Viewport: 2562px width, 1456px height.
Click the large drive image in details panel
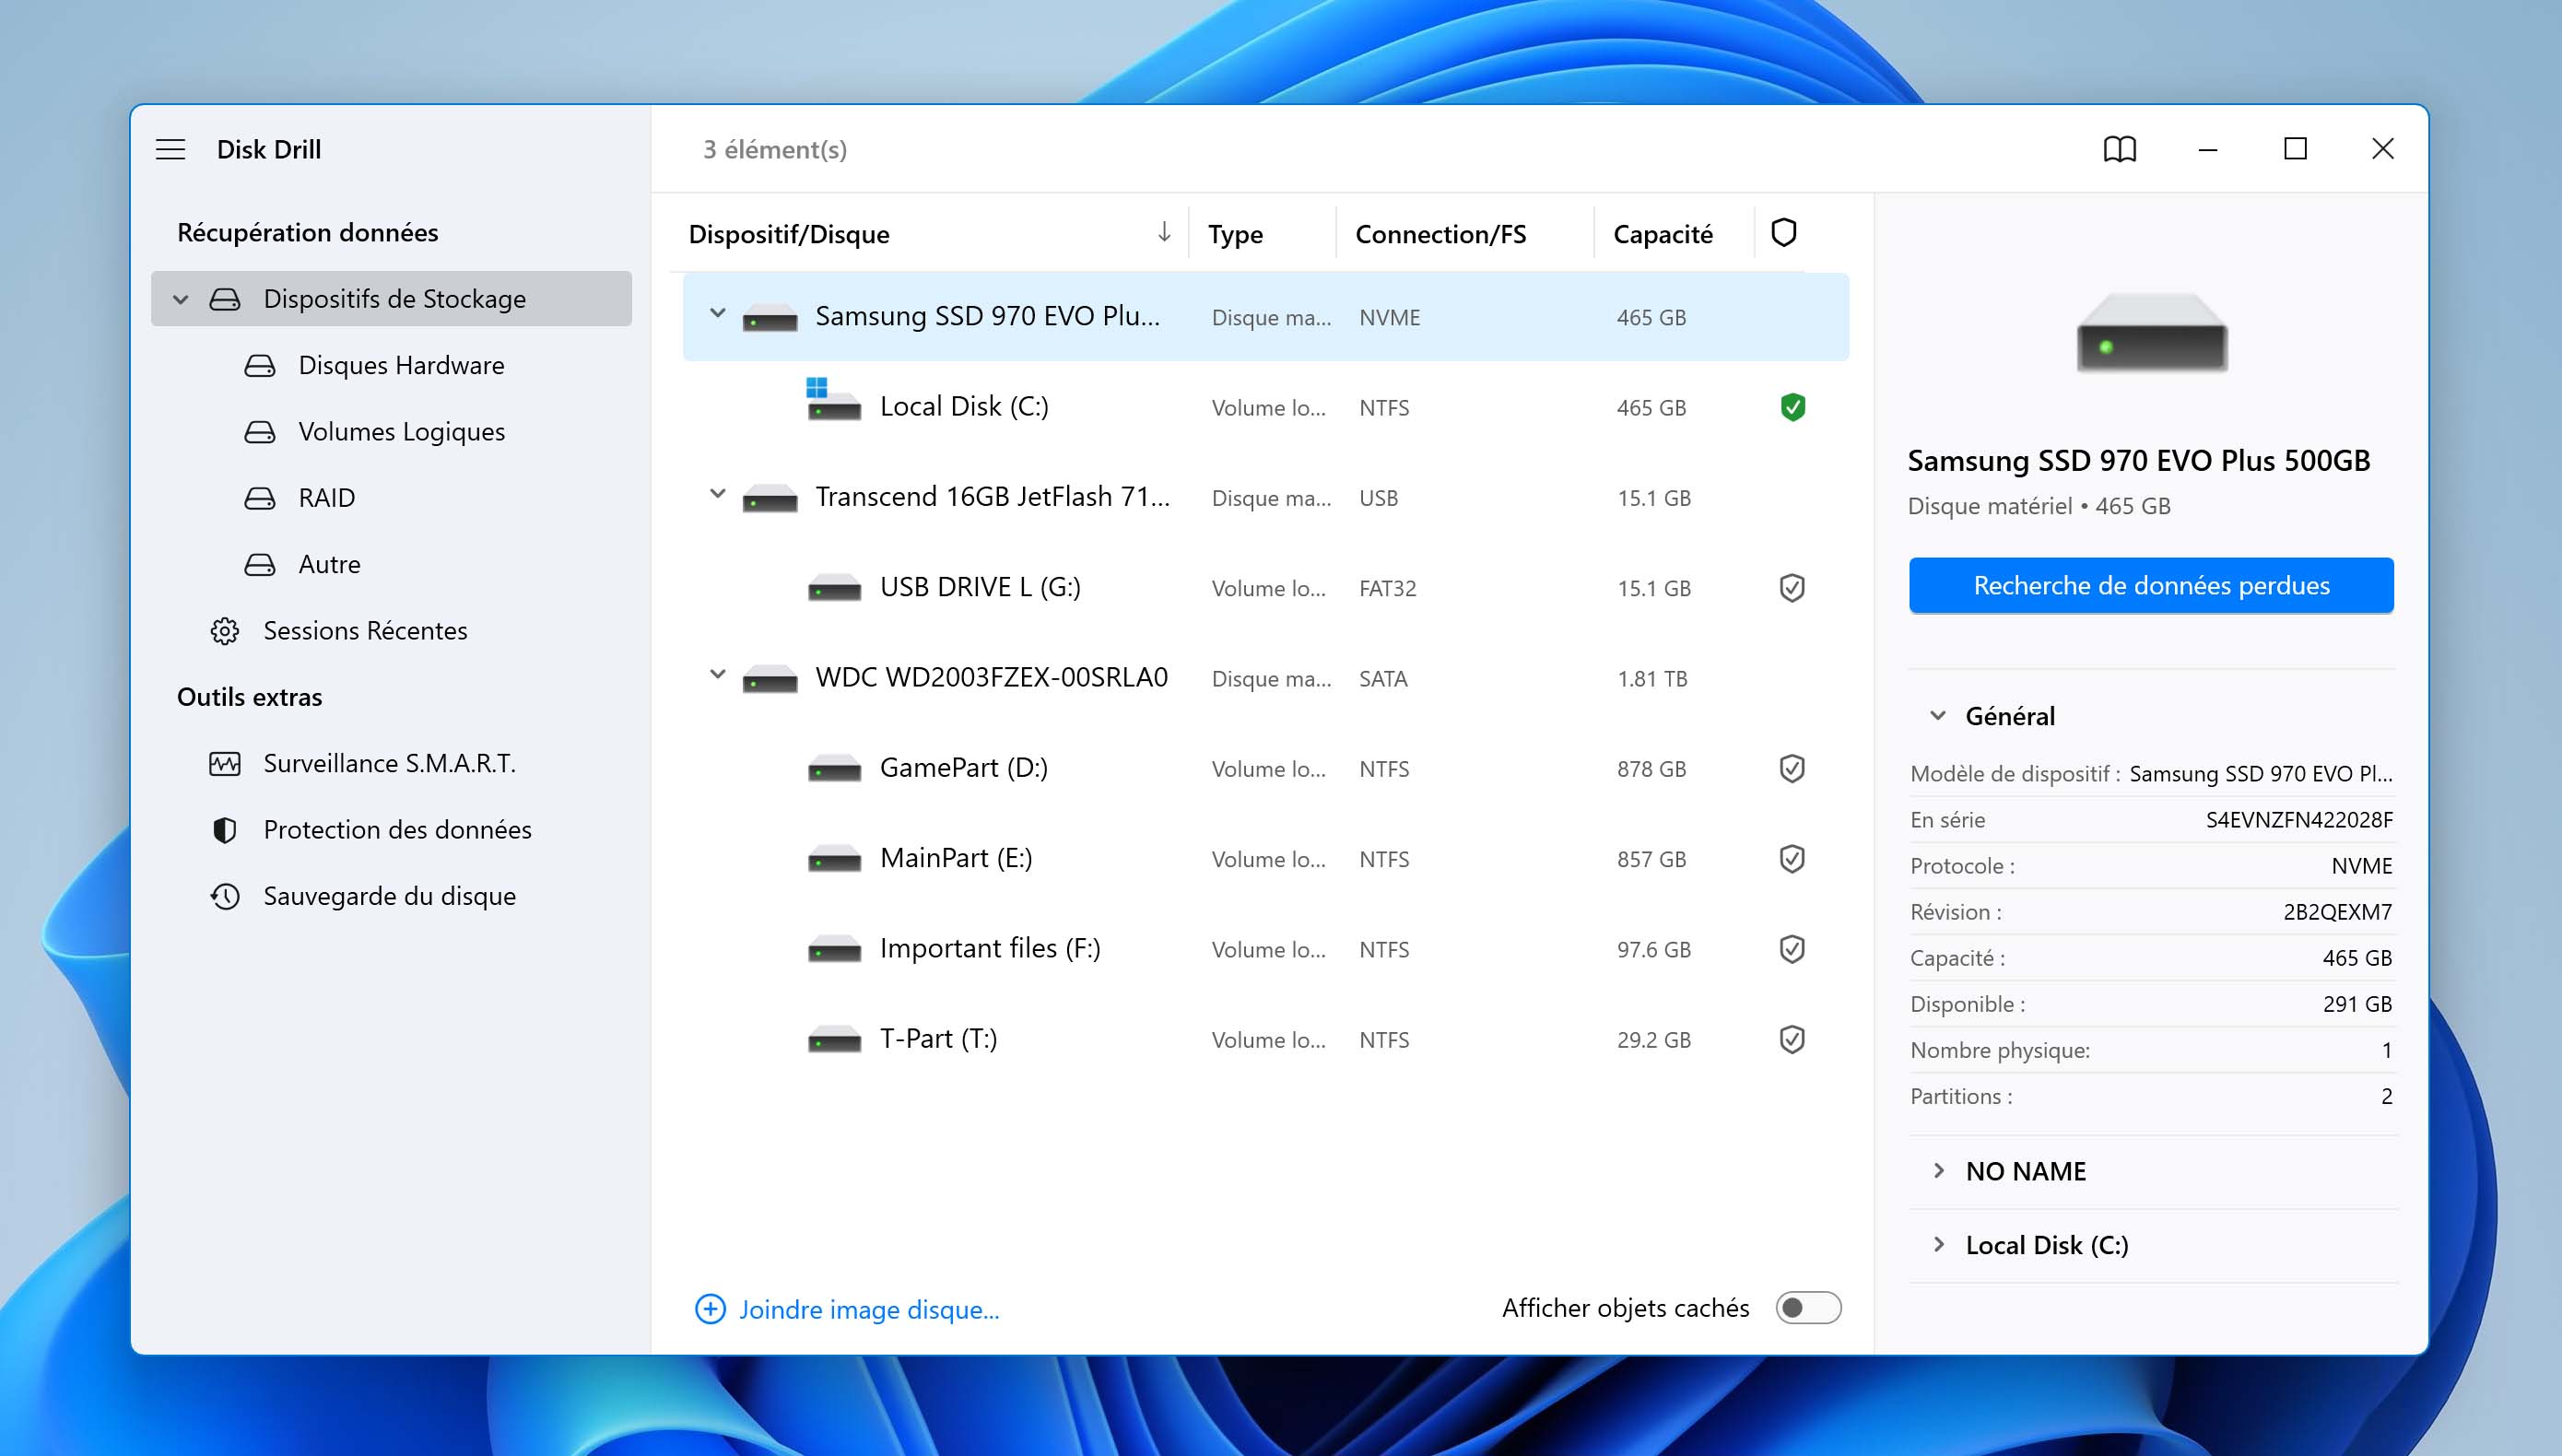pyautogui.click(x=2152, y=333)
